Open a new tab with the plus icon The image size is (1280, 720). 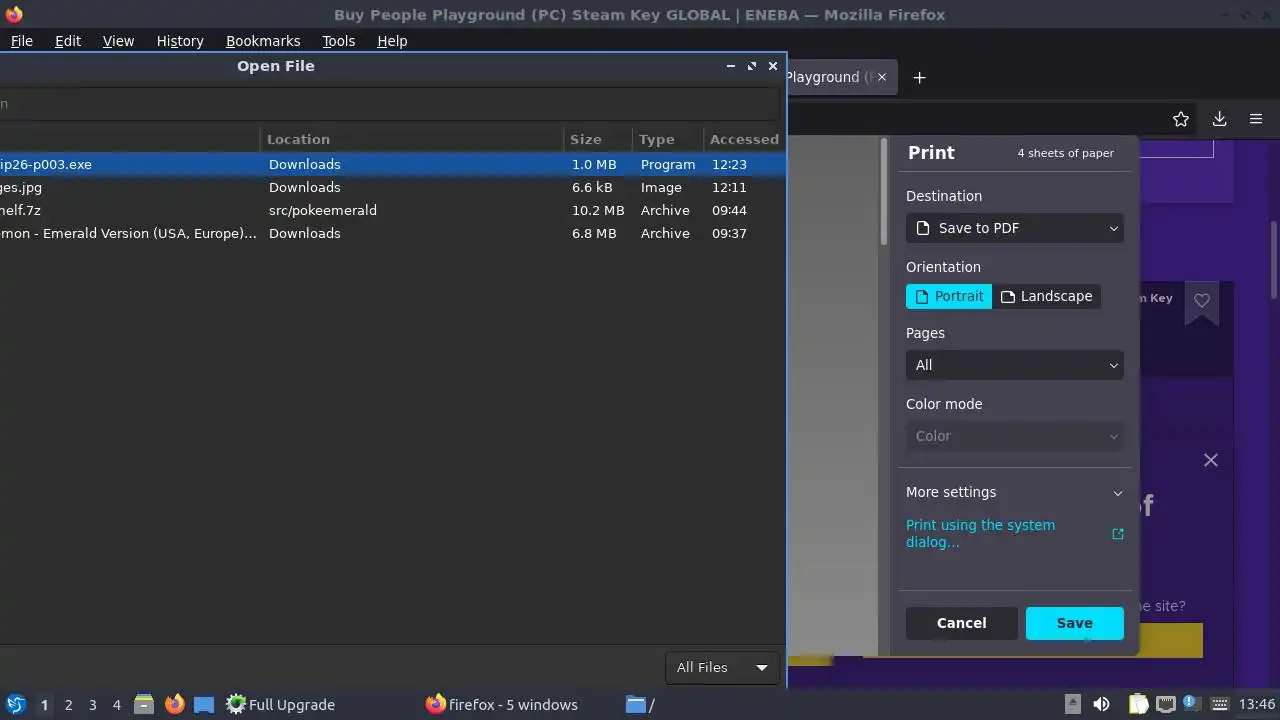click(919, 77)
